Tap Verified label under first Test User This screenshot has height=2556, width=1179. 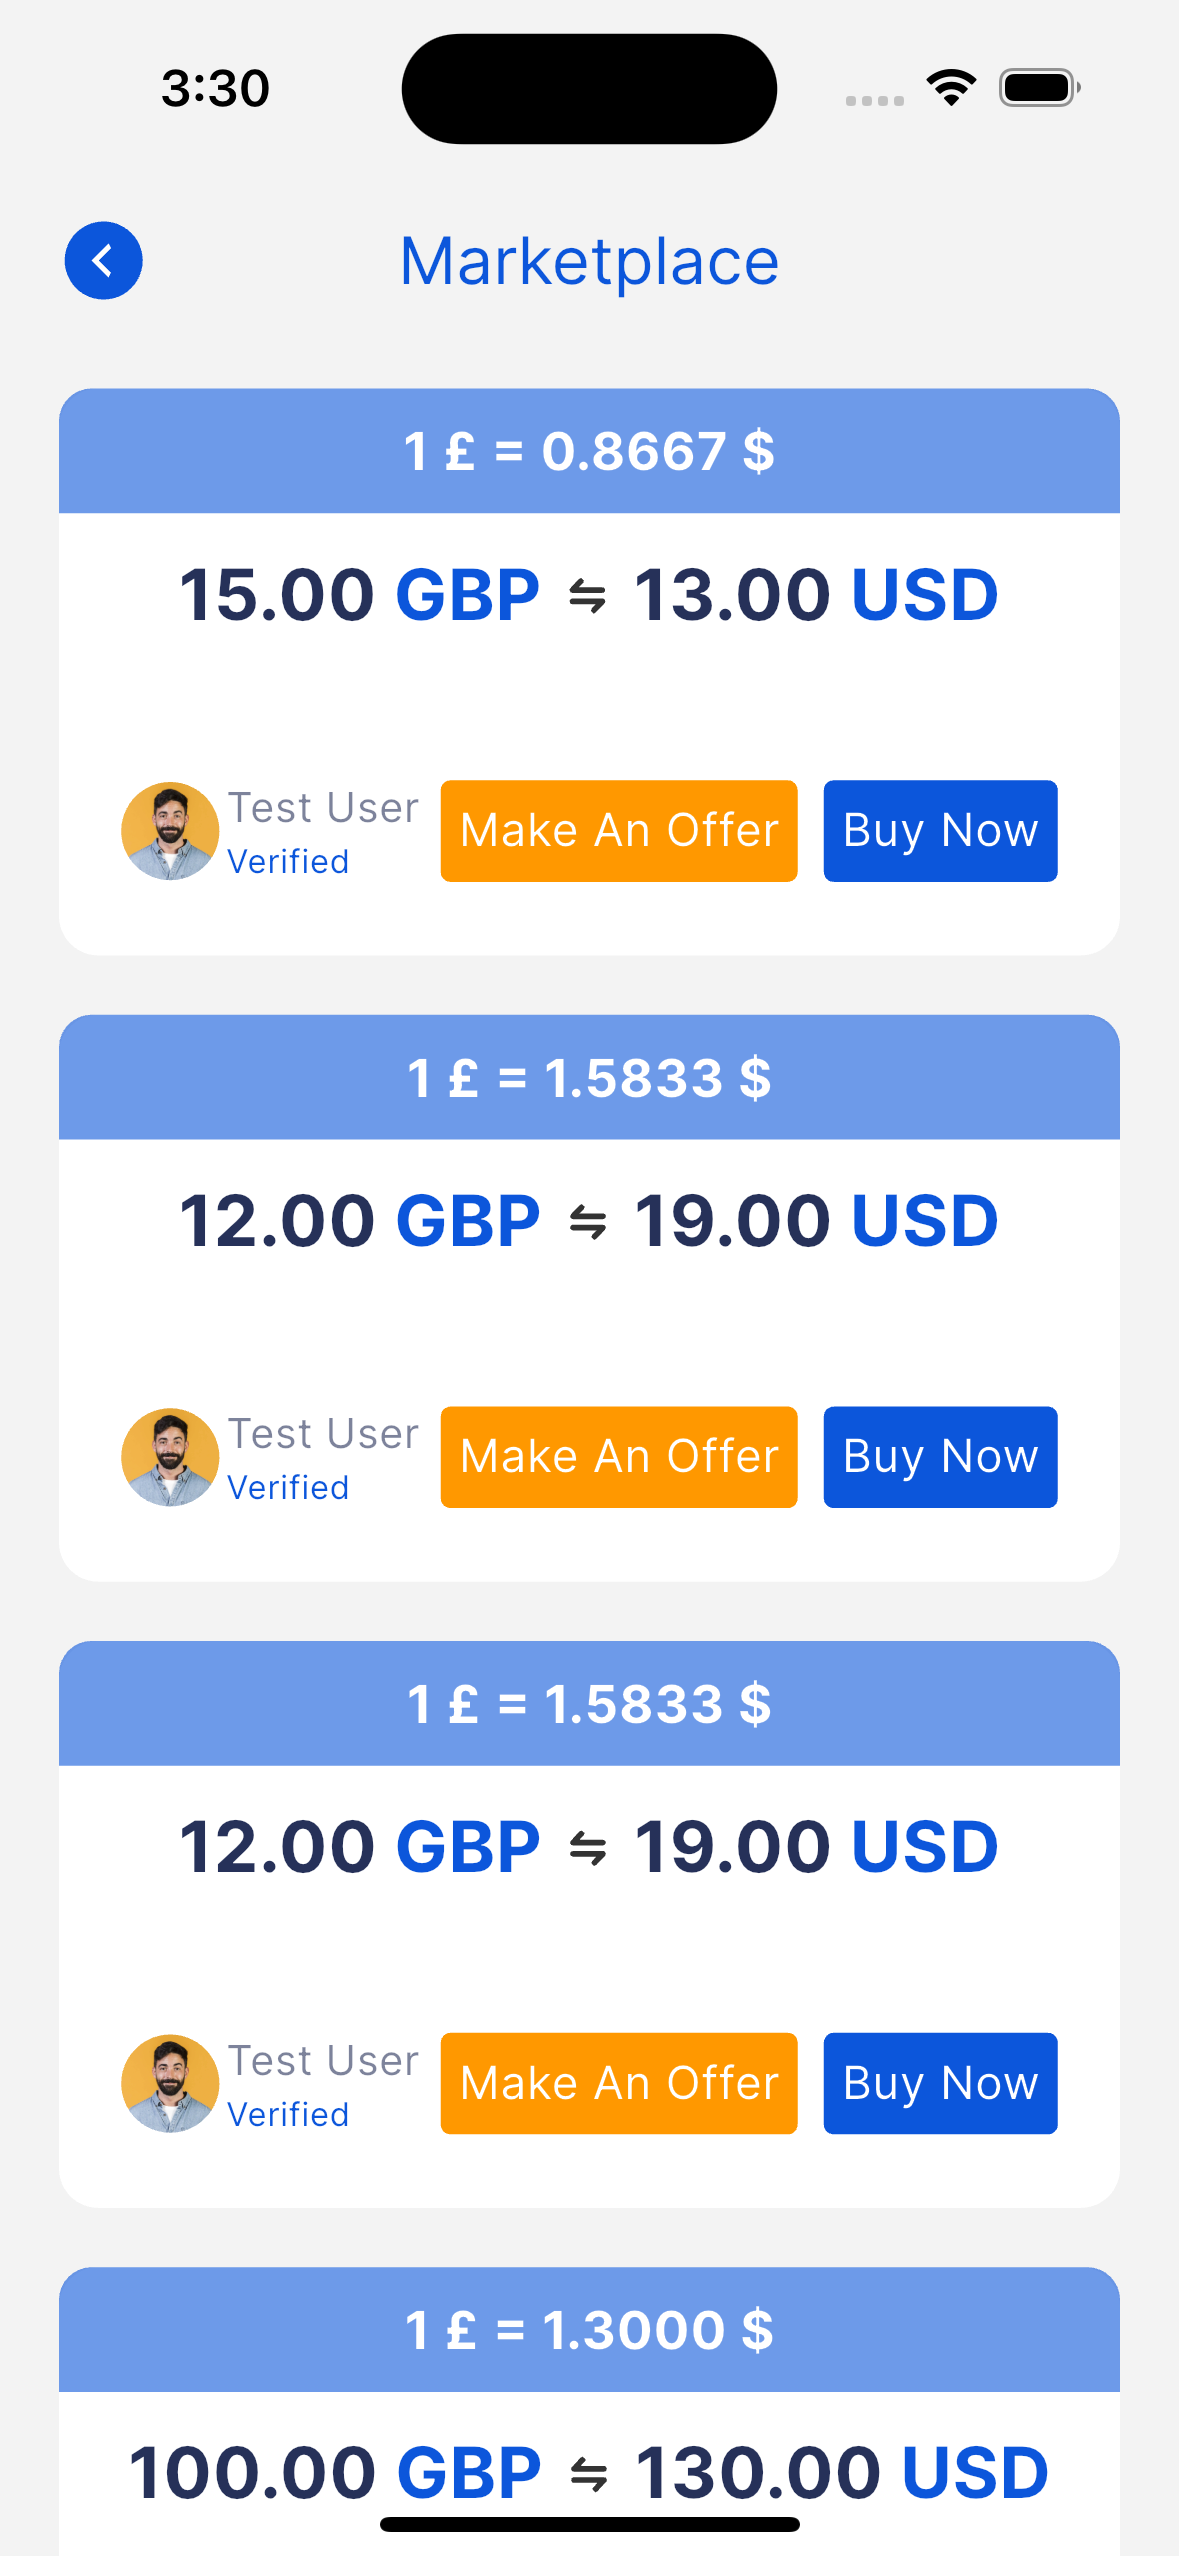point(288,862)
